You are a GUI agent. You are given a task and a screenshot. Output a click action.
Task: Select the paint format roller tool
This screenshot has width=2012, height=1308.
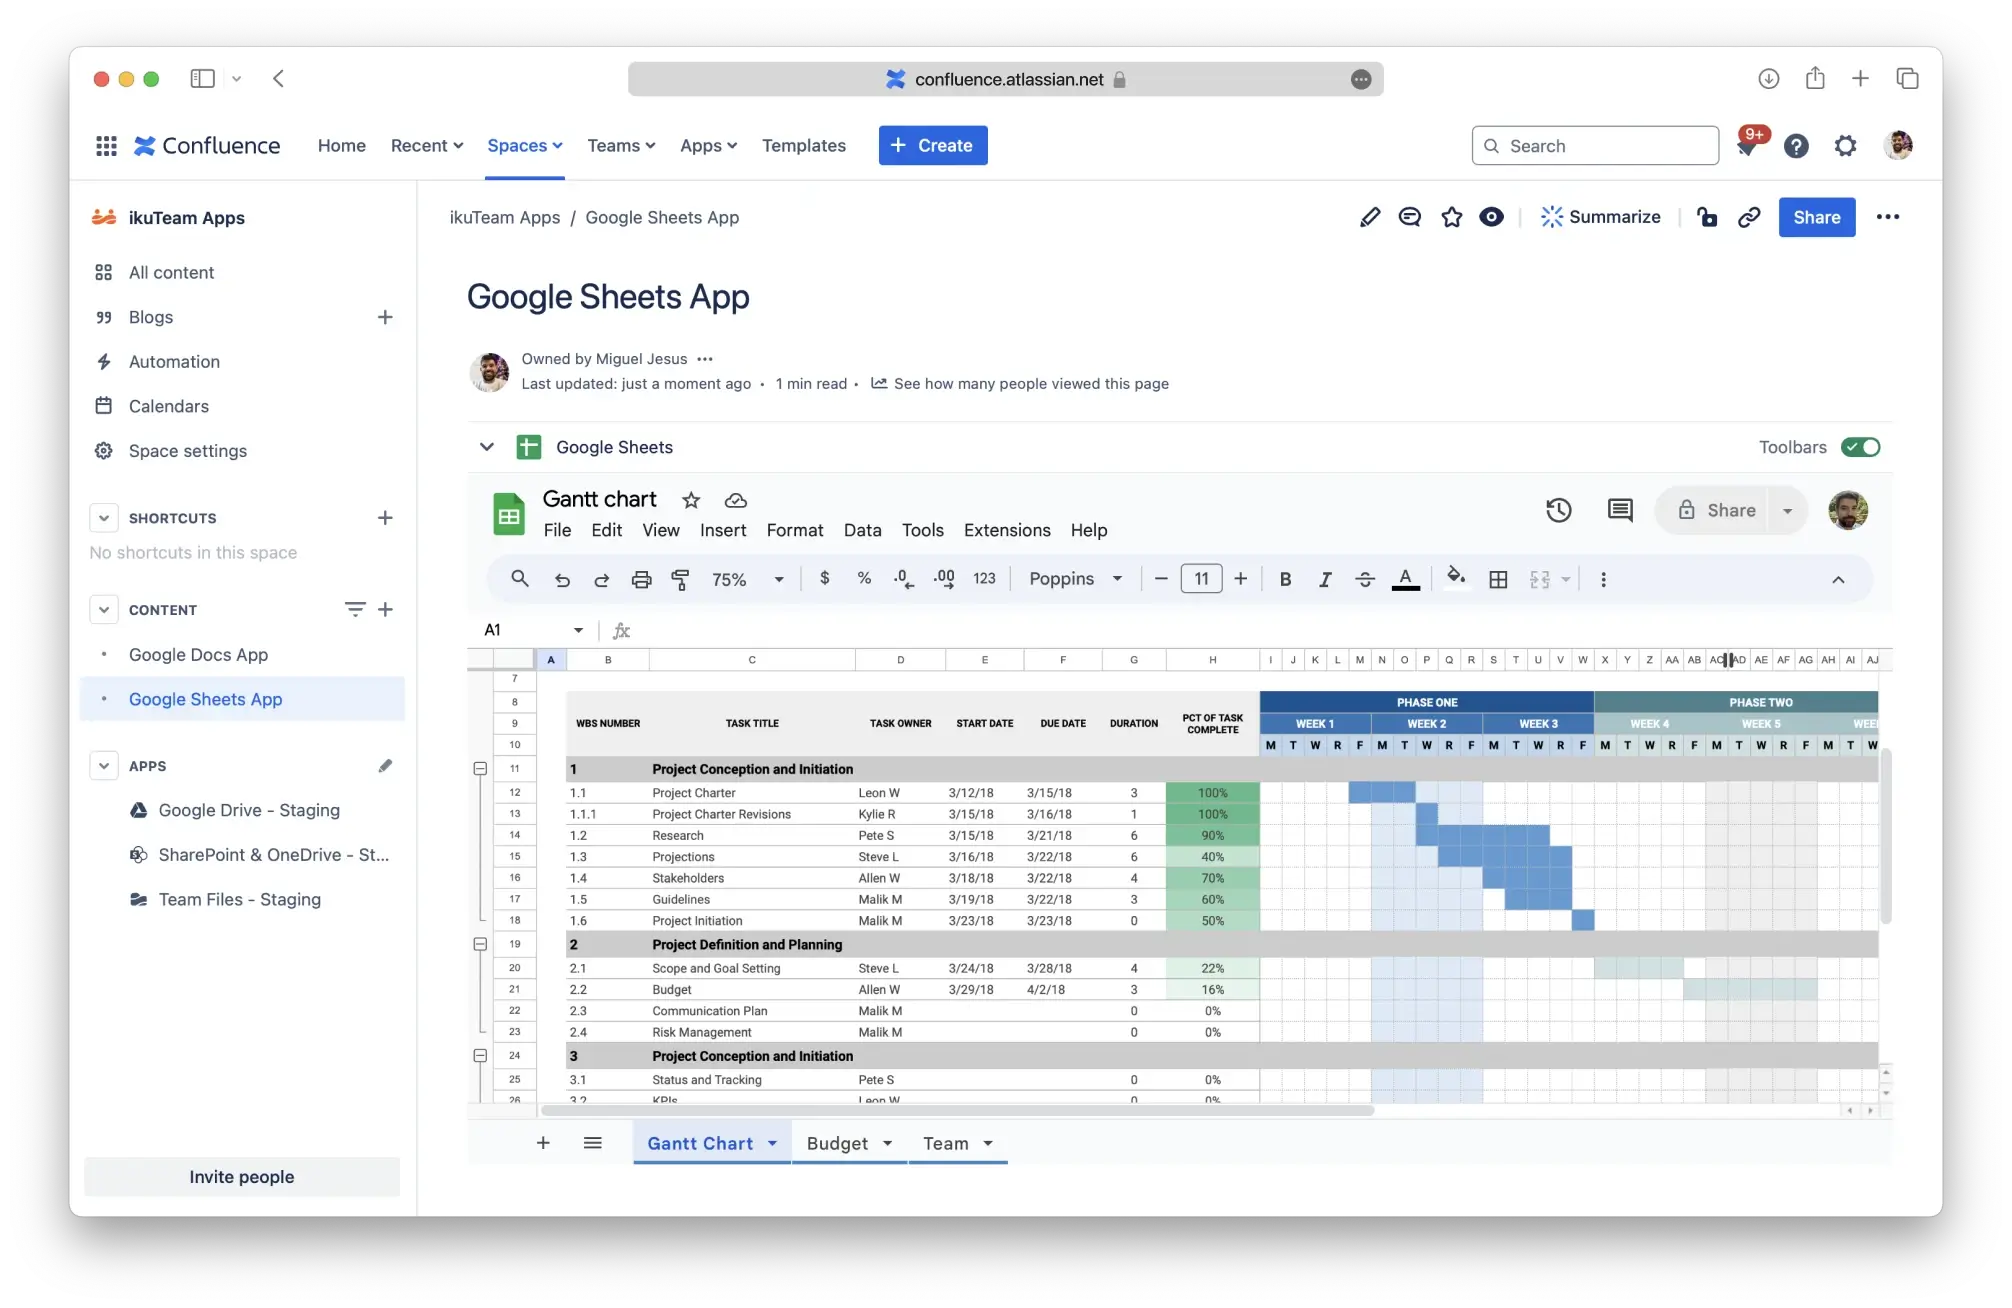tap(681, 579)
